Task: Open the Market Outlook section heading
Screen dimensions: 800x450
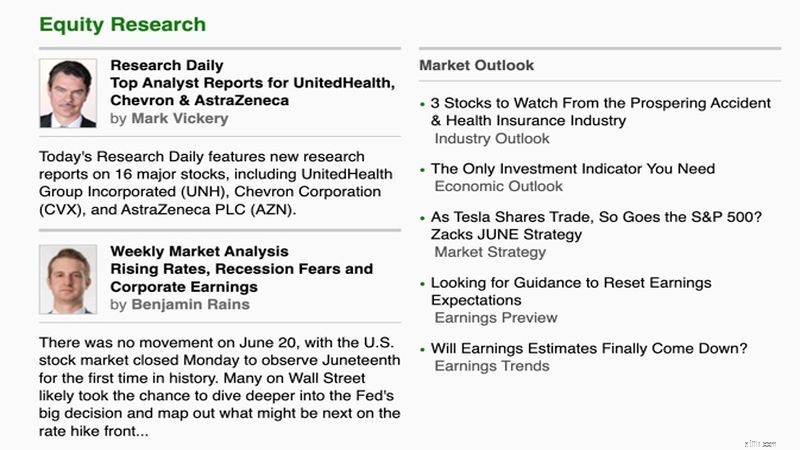Action: [x=477, y=65]
